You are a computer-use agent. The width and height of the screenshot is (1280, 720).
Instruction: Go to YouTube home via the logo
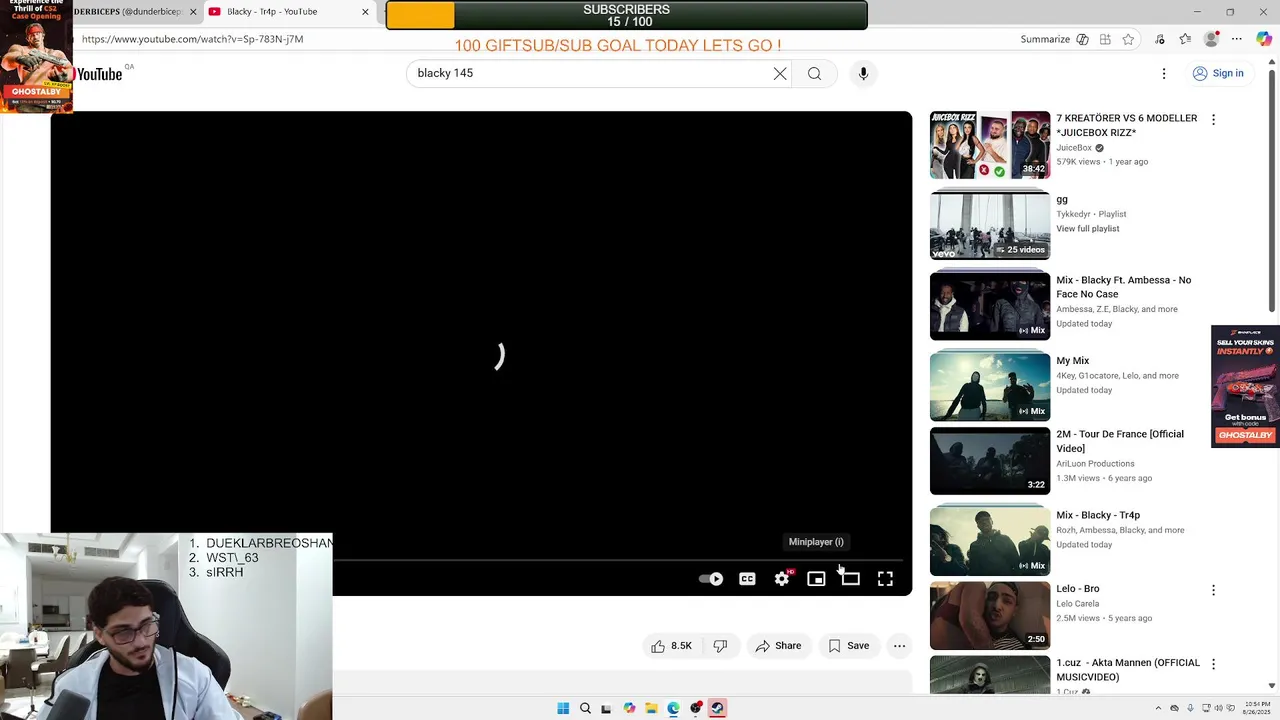[99, 74]
